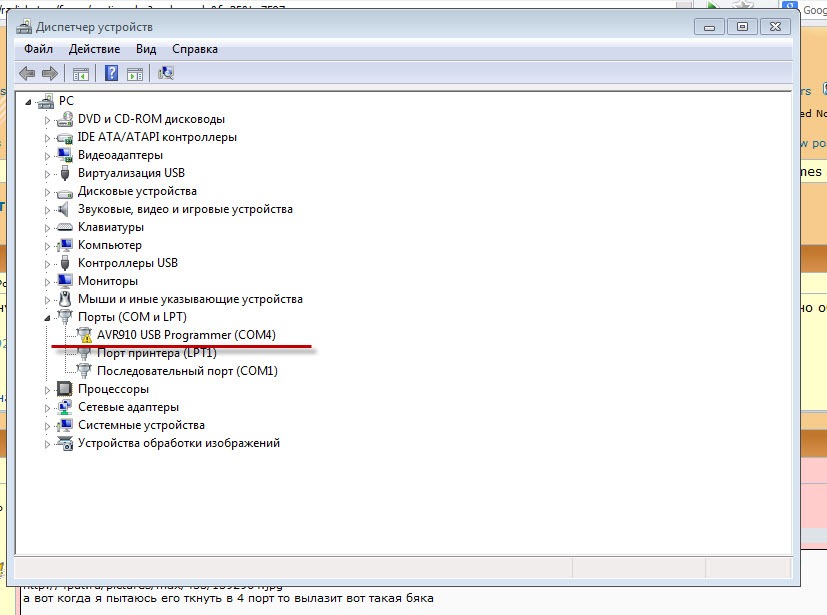Click the Back arrow toolbar icon

[x=27, y=73]
